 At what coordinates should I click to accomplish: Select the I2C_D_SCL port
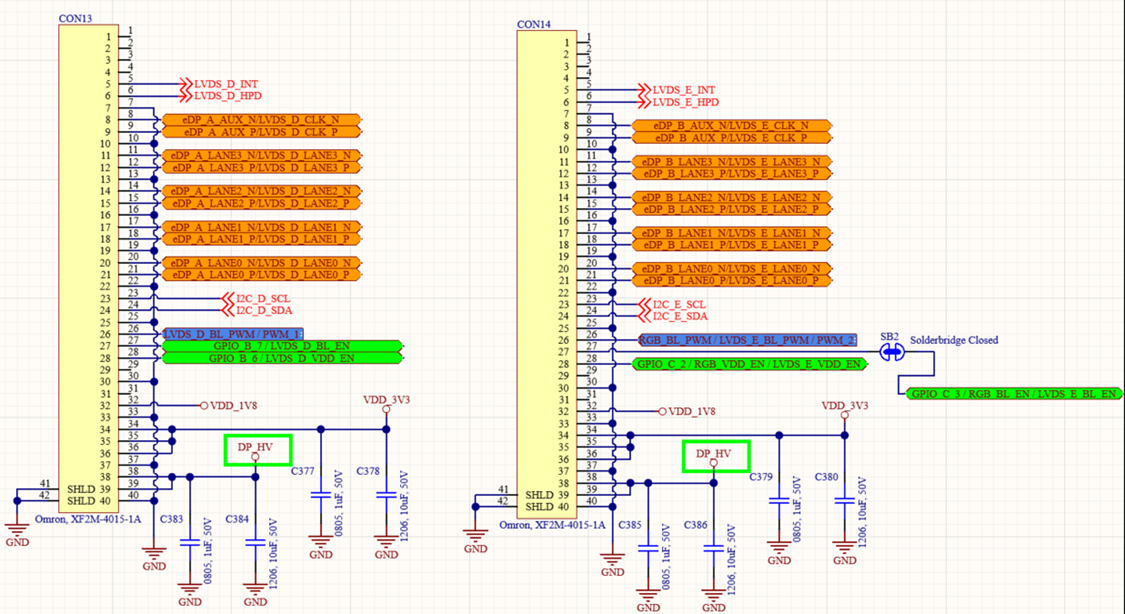click(255, 298)
